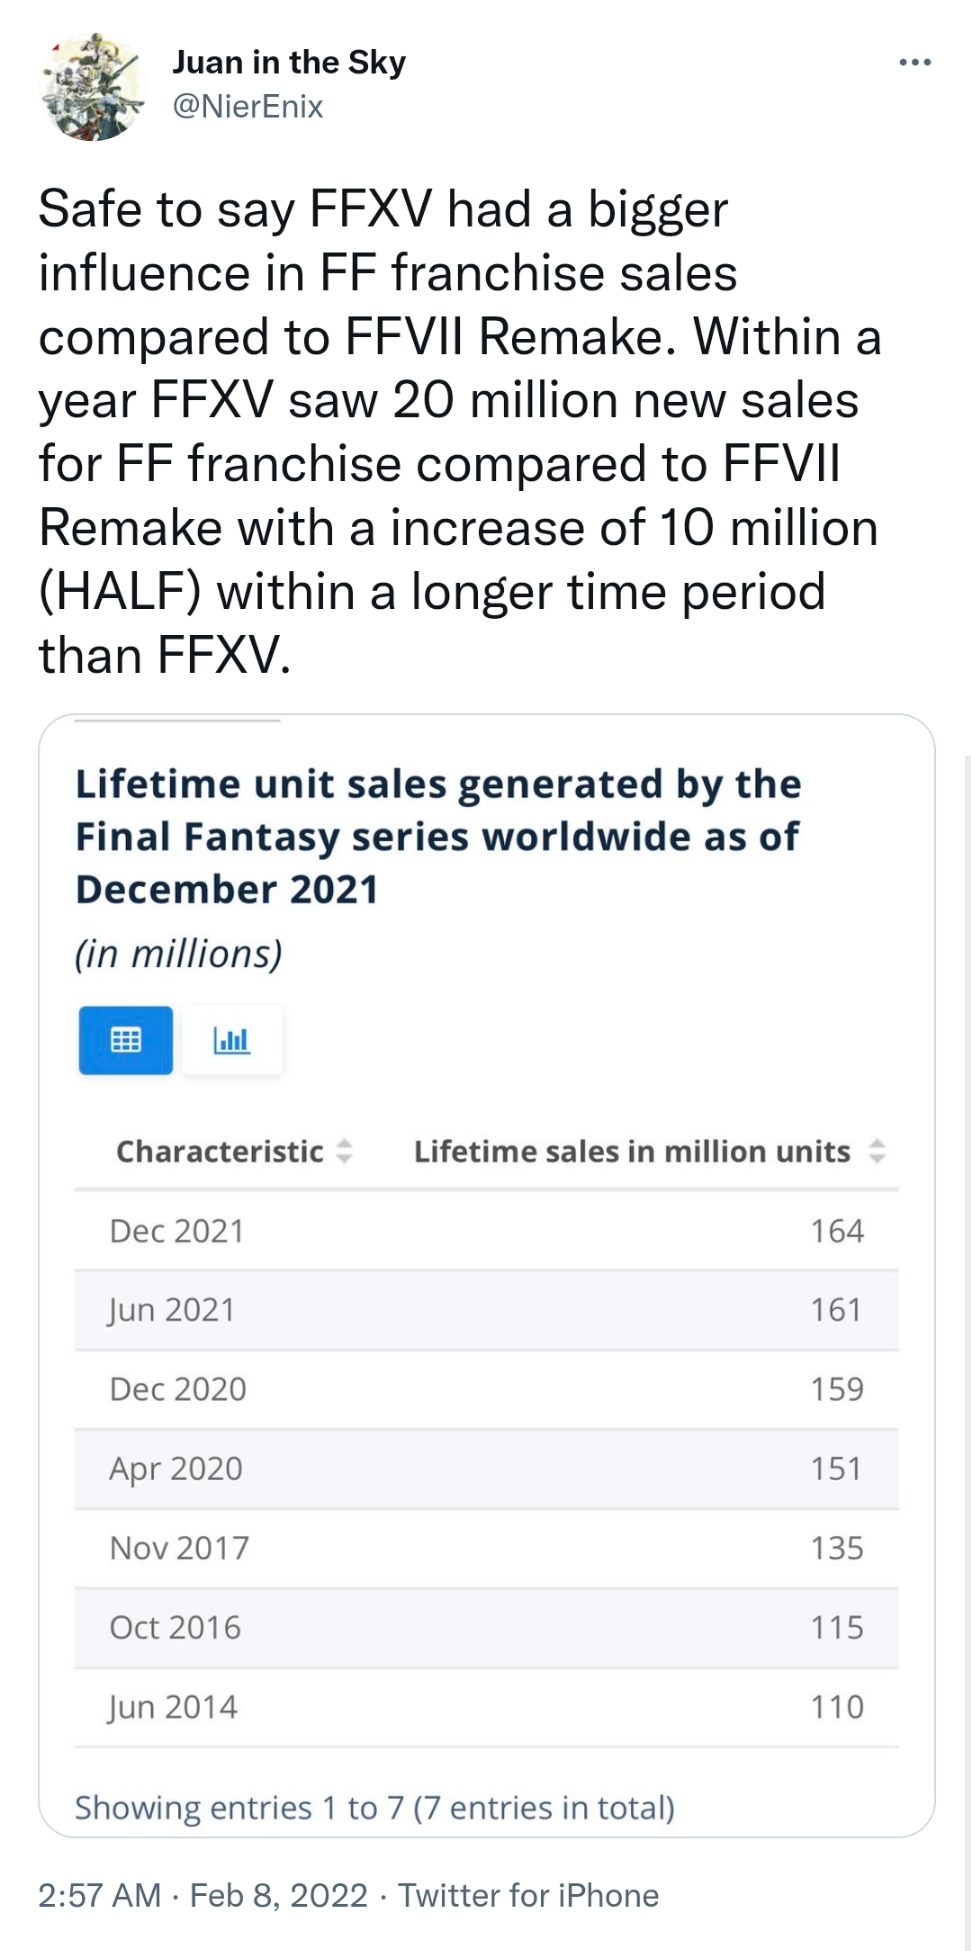
Task: Open the attached Lifetime unit sales image
Action: (x=486, y=1275)
